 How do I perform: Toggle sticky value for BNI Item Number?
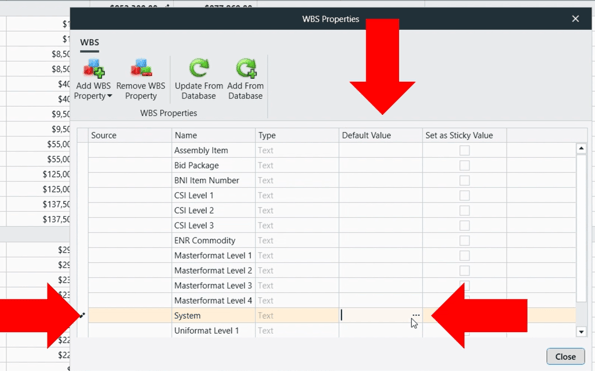point(464,181)
